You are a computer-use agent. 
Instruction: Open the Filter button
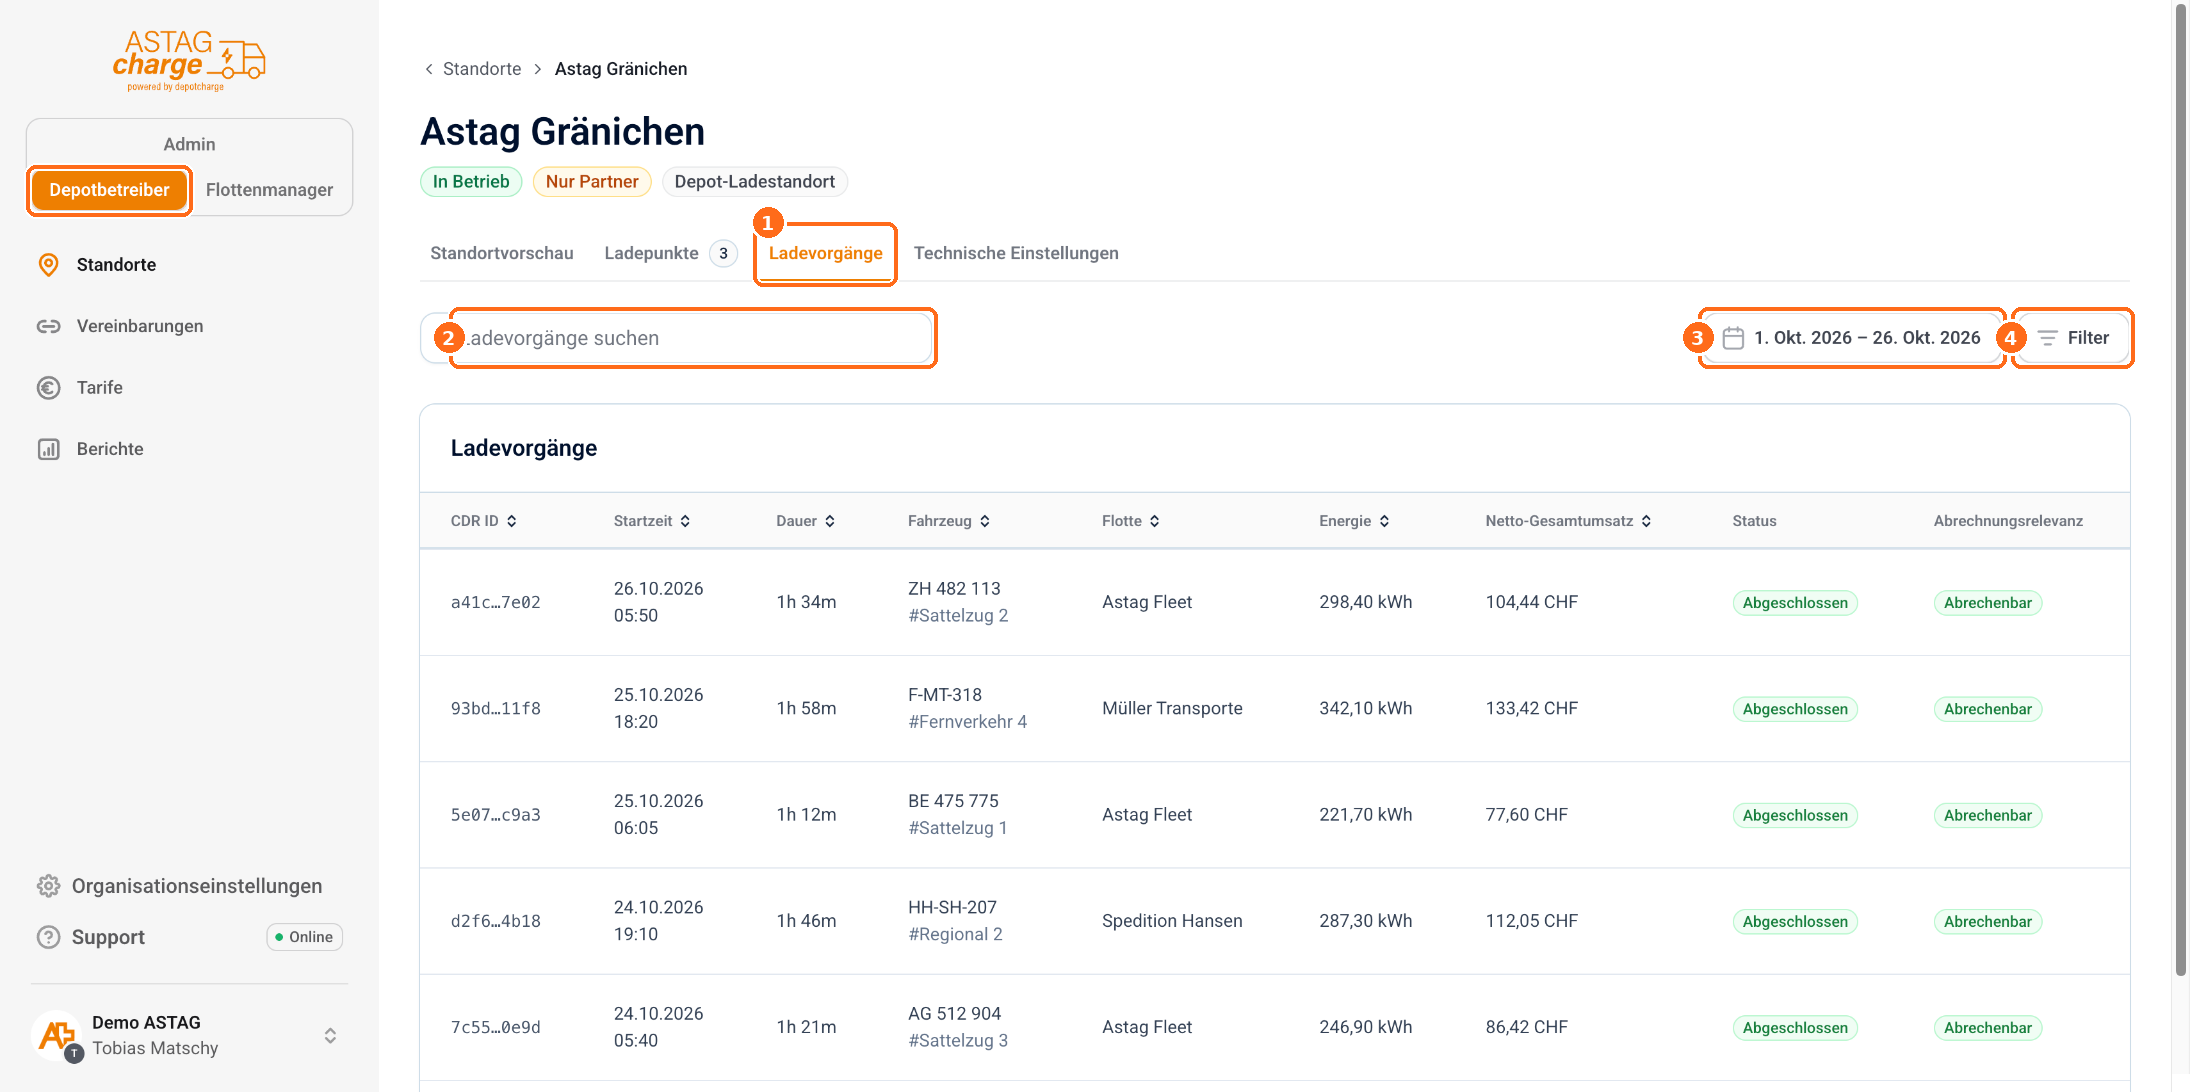click(2072, 338)
